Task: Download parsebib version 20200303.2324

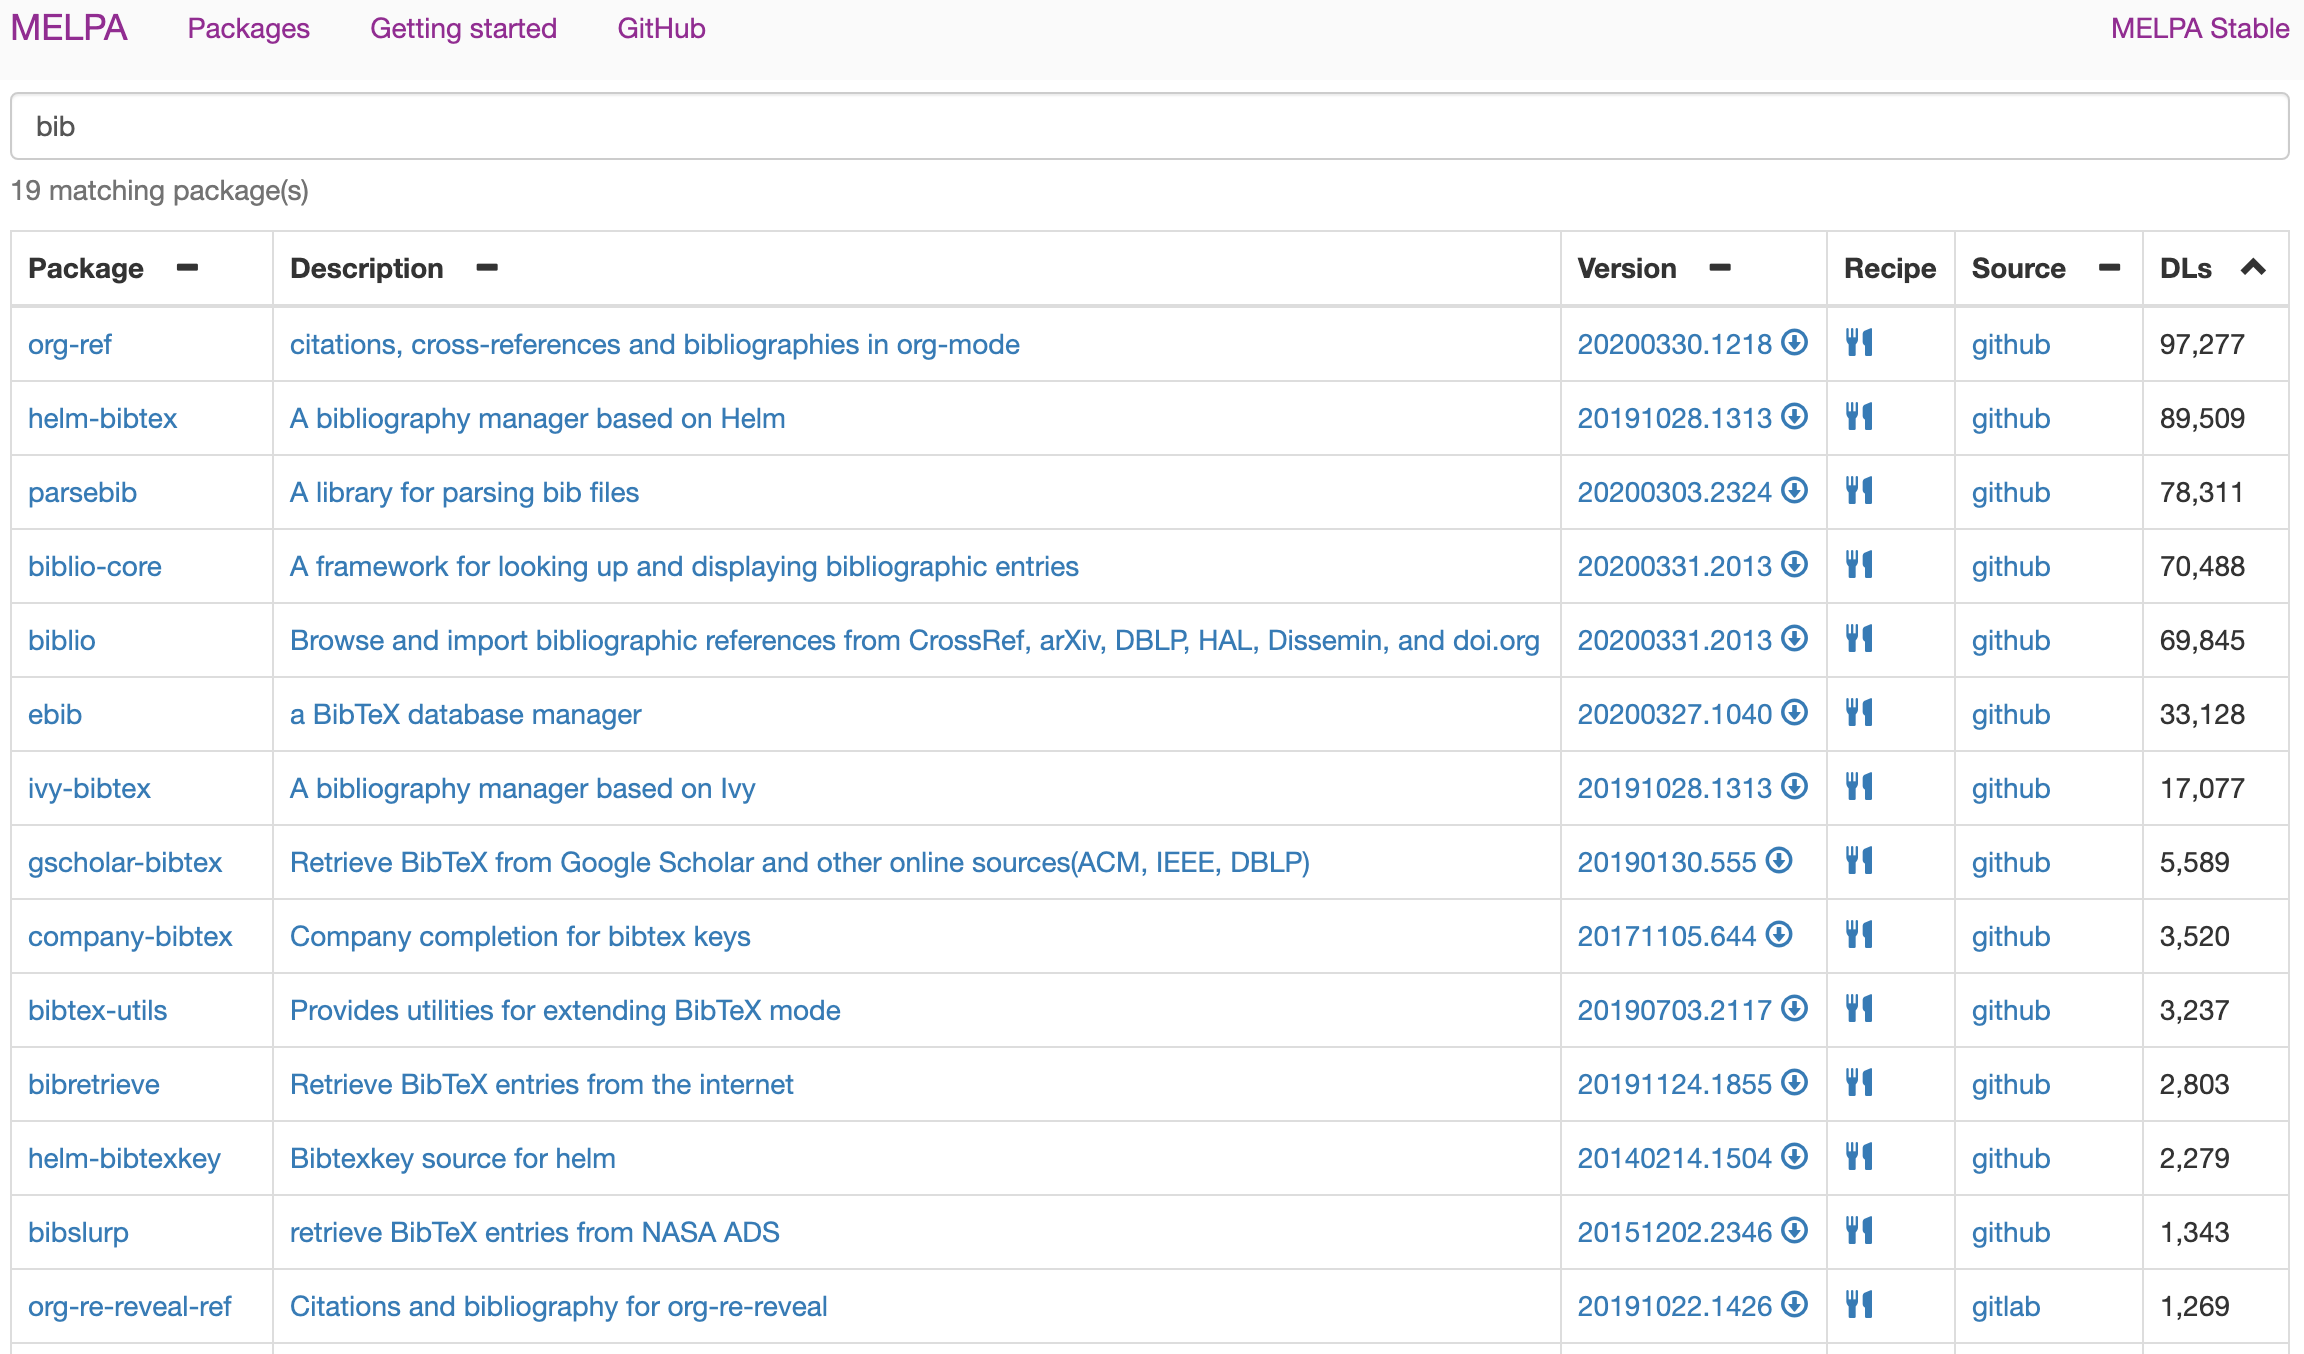Action: pos(1692,492)
